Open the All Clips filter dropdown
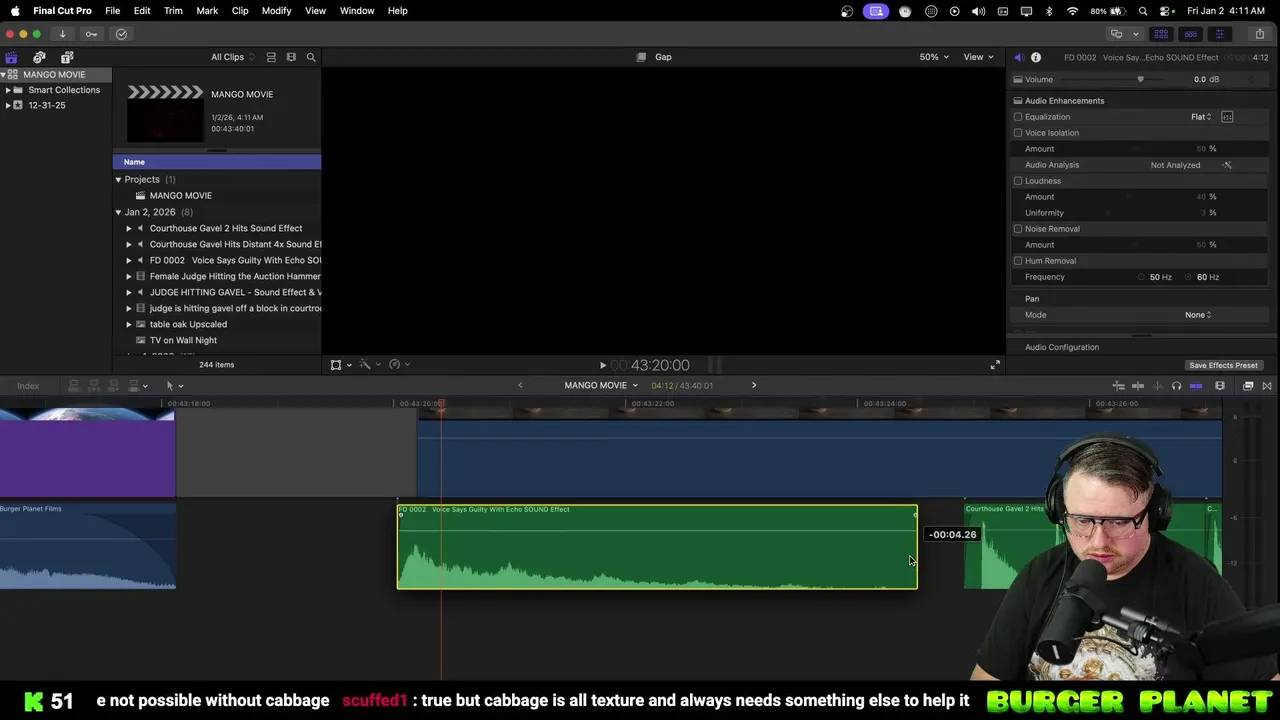 click(233, 57)
